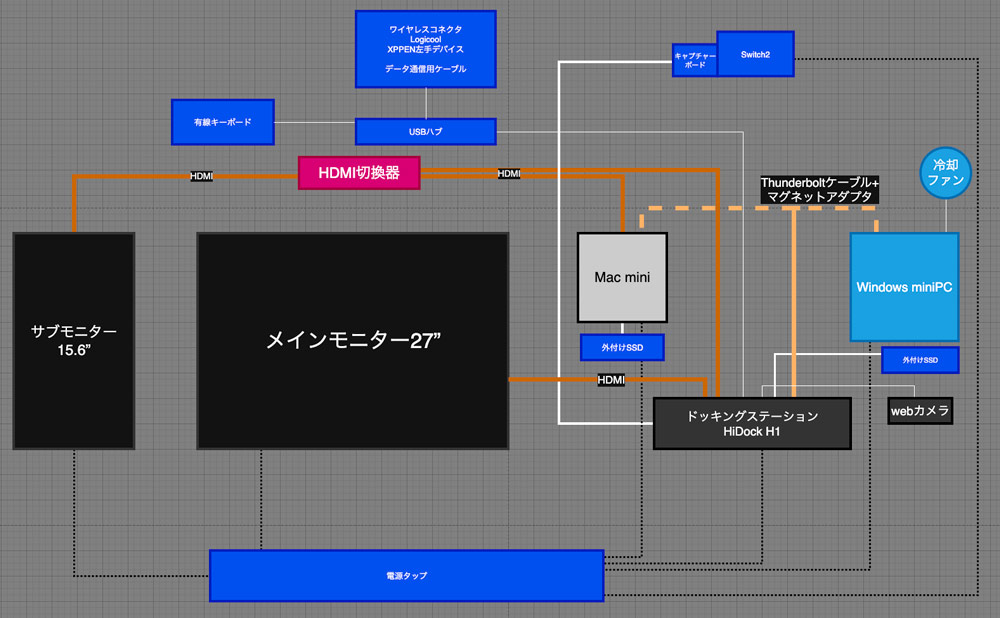The image size is (1000, 618).
Task: Select the HDMI label near HDMI切換器
Action: [x=201, y=174]
